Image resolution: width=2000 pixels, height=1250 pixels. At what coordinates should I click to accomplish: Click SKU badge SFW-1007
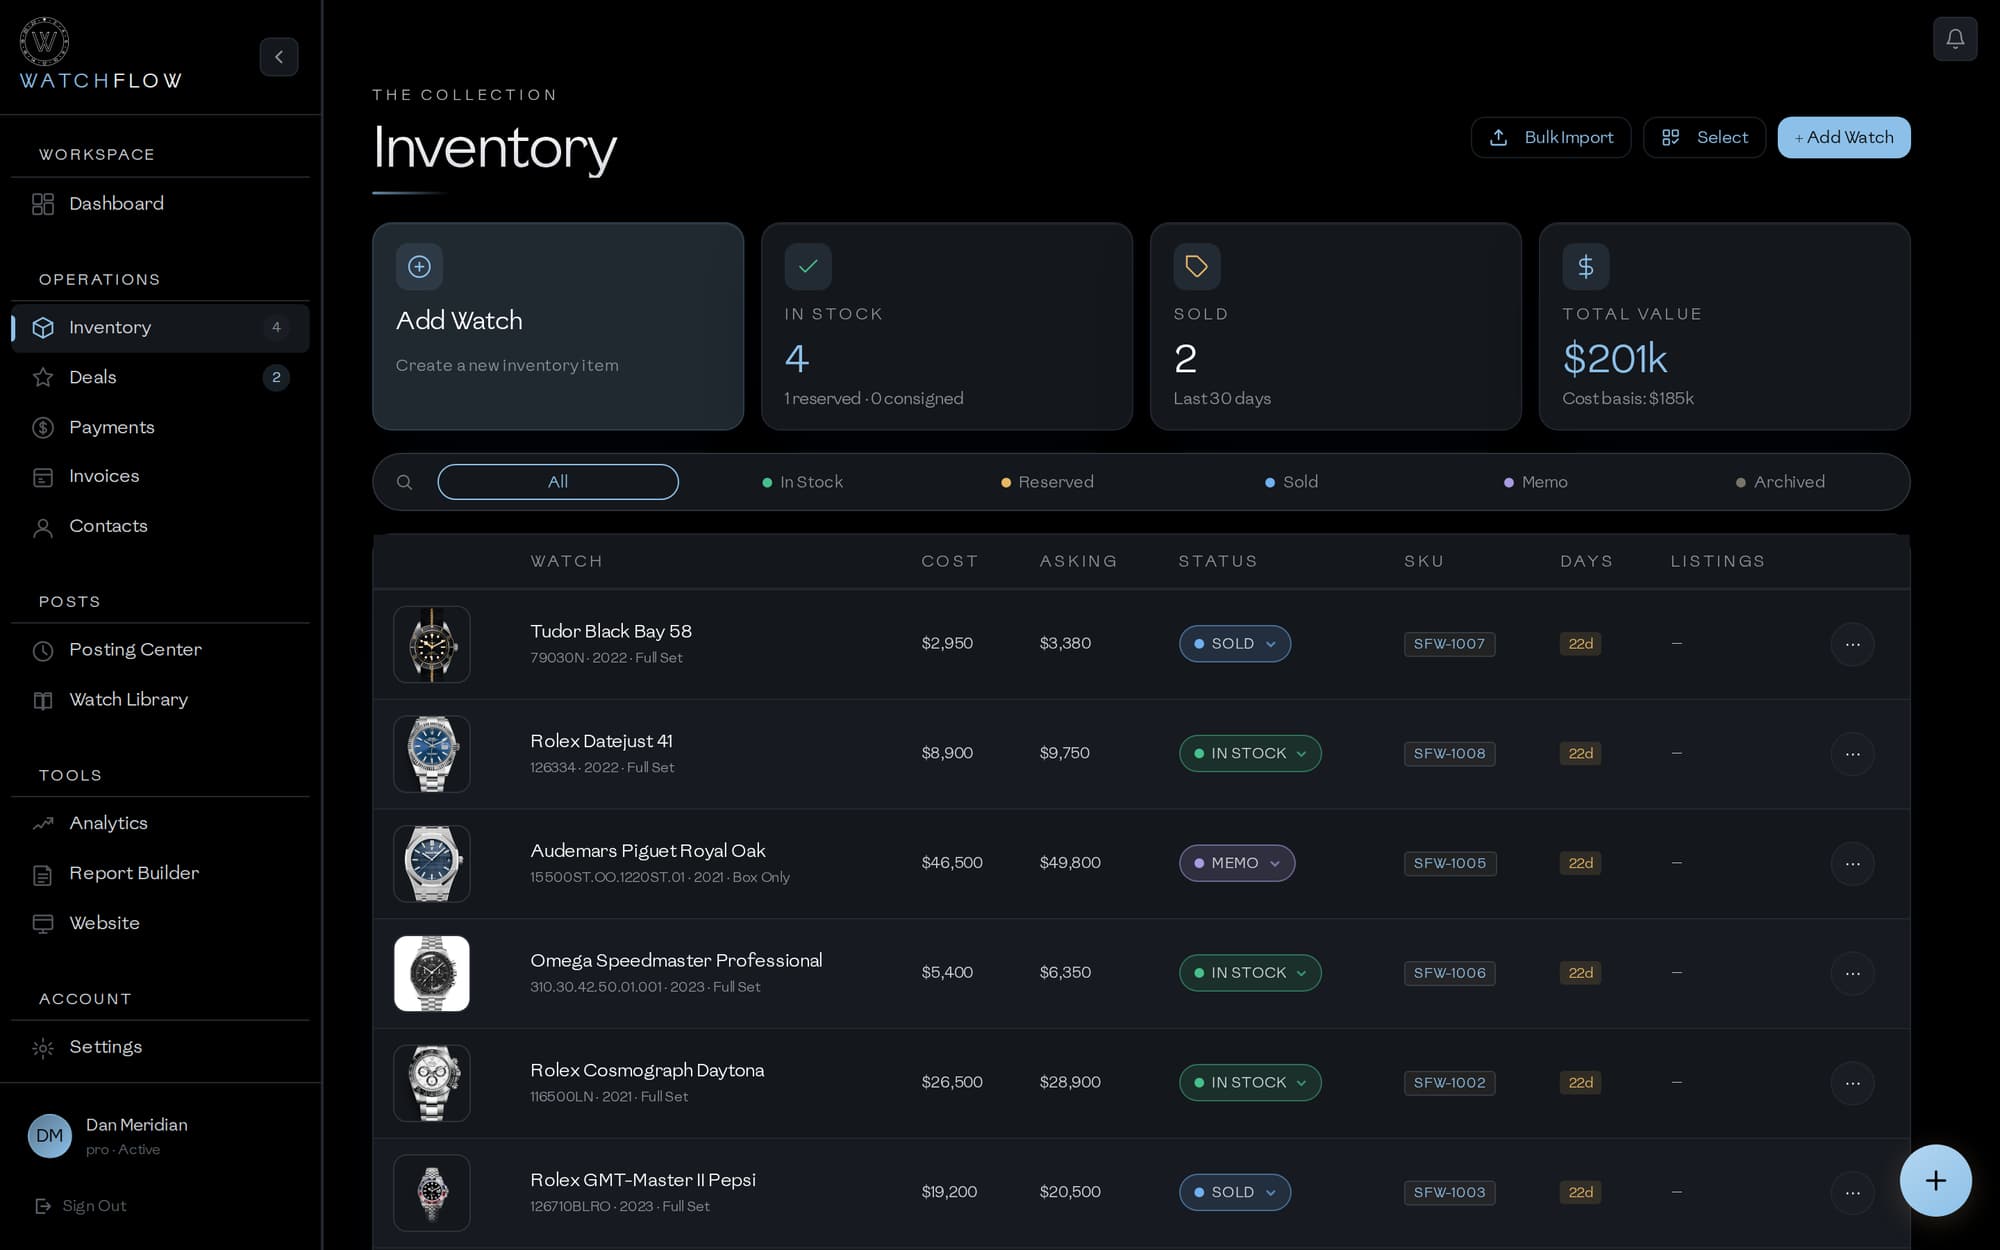point(1449,644)
